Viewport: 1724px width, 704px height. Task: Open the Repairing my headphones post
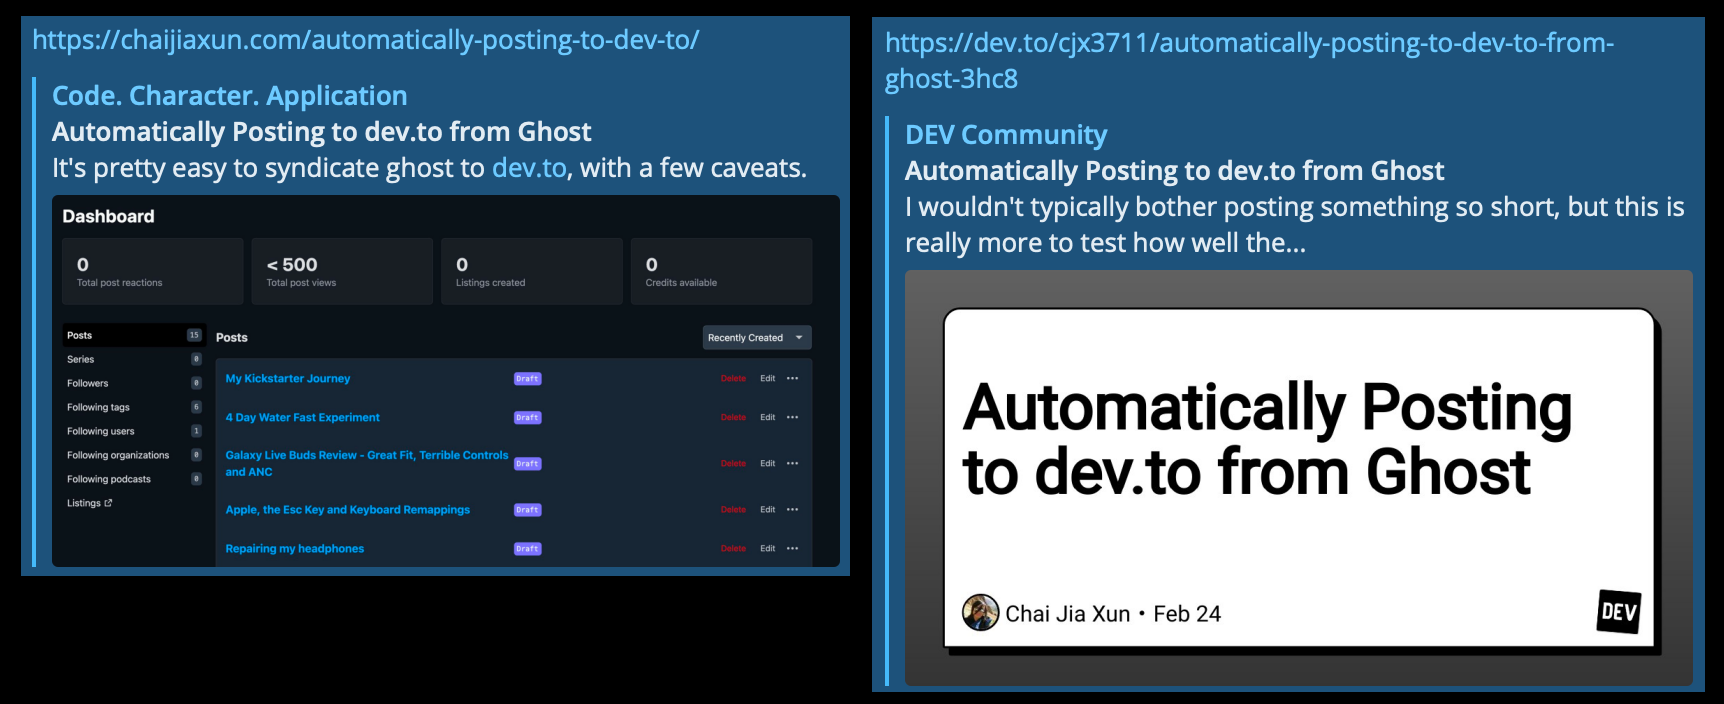coord(294,549)
